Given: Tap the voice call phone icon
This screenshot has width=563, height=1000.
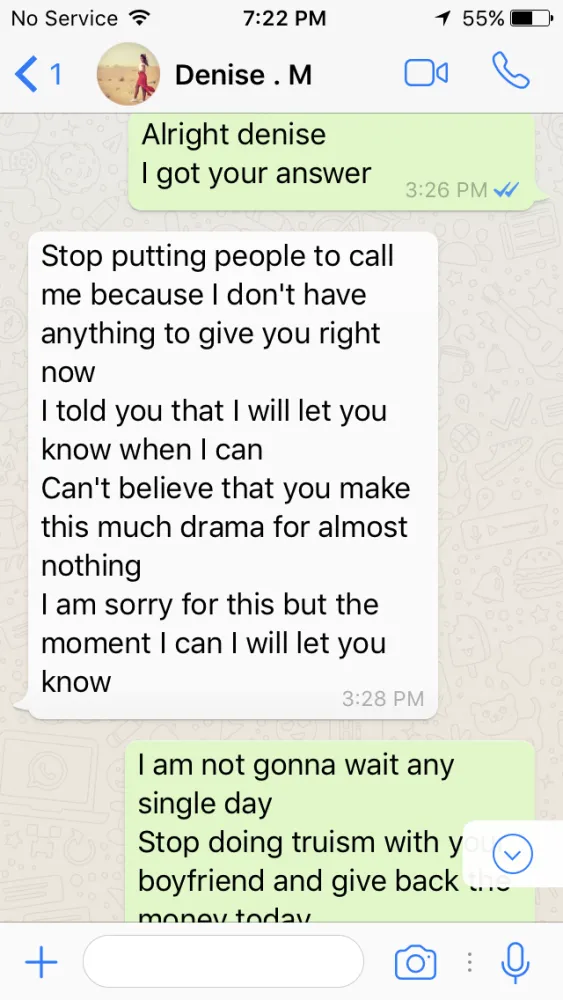Looking at the screenshot, I should 511,71.
